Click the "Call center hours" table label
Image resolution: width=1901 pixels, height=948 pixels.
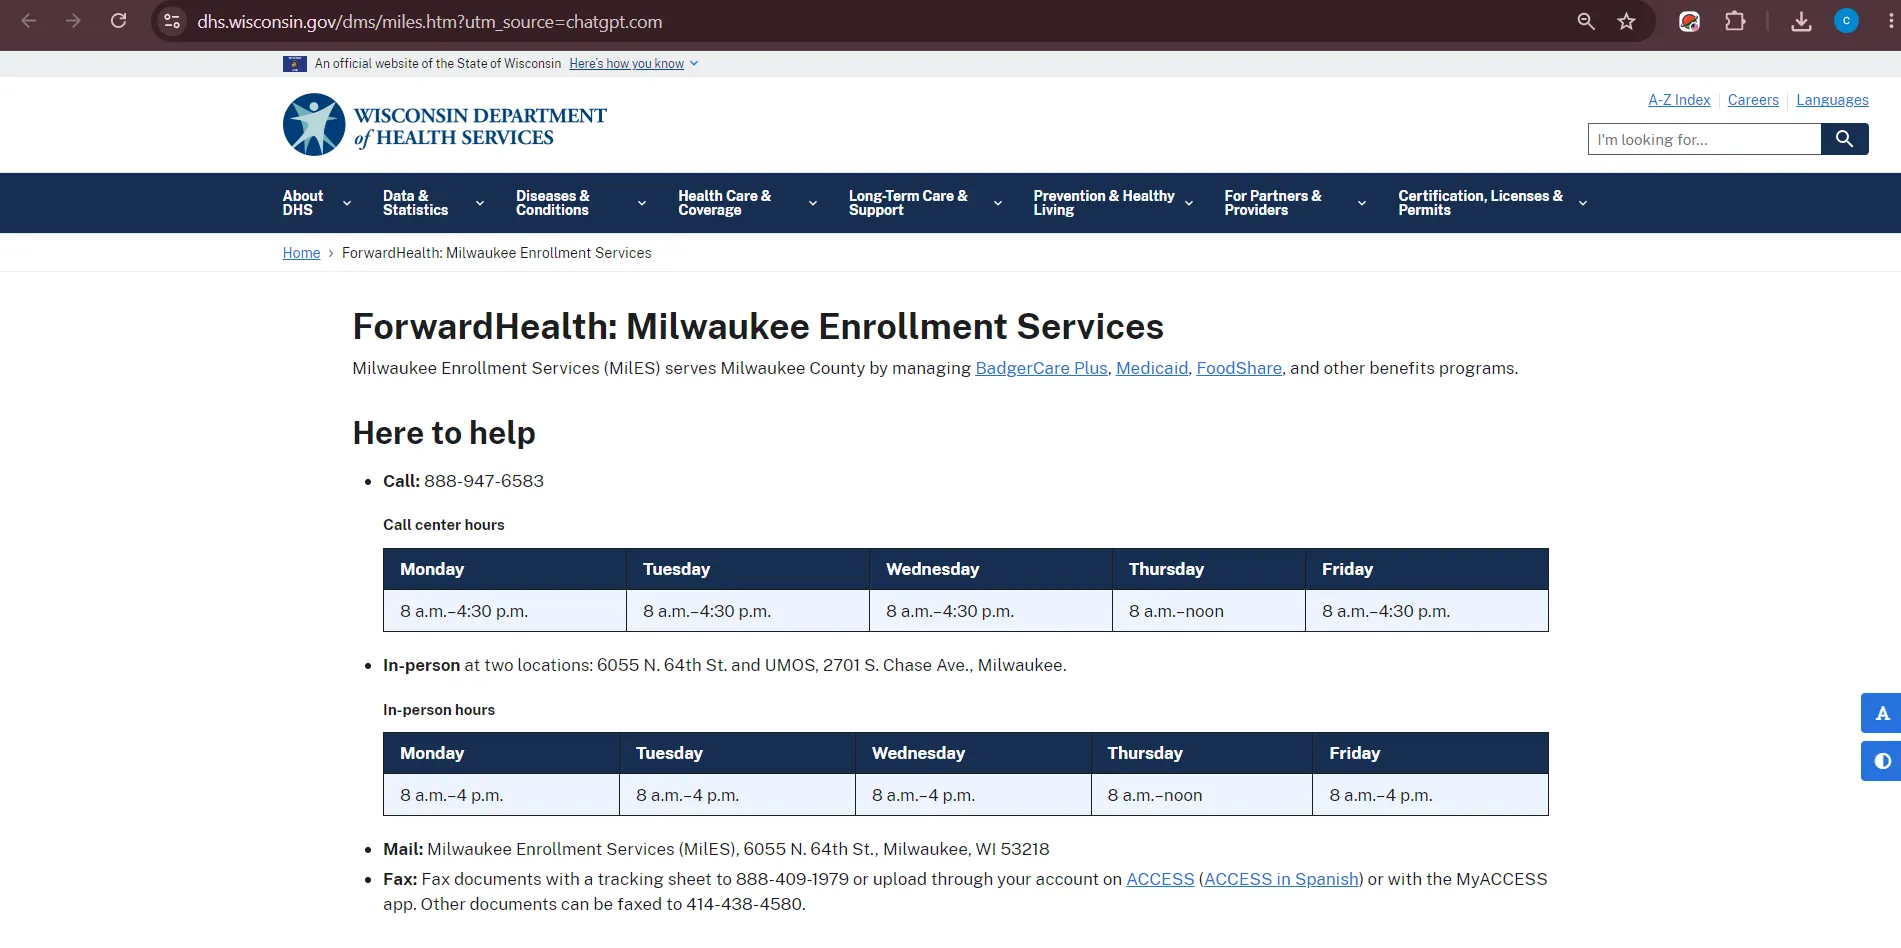(x=444, y=525)
